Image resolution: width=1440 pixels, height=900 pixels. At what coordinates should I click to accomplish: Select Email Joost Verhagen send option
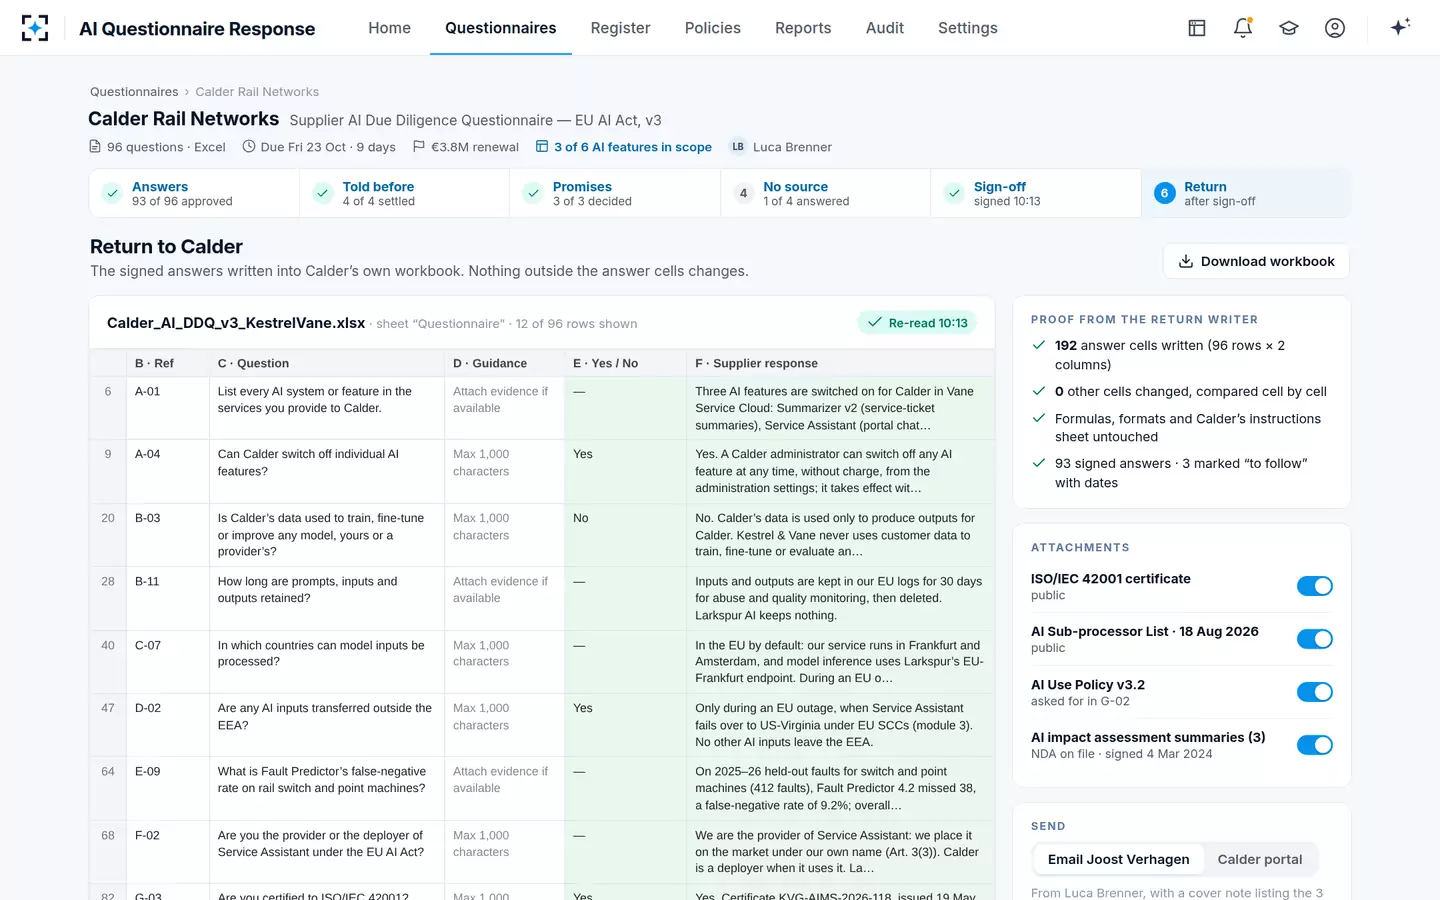(x=1119, y=859)
